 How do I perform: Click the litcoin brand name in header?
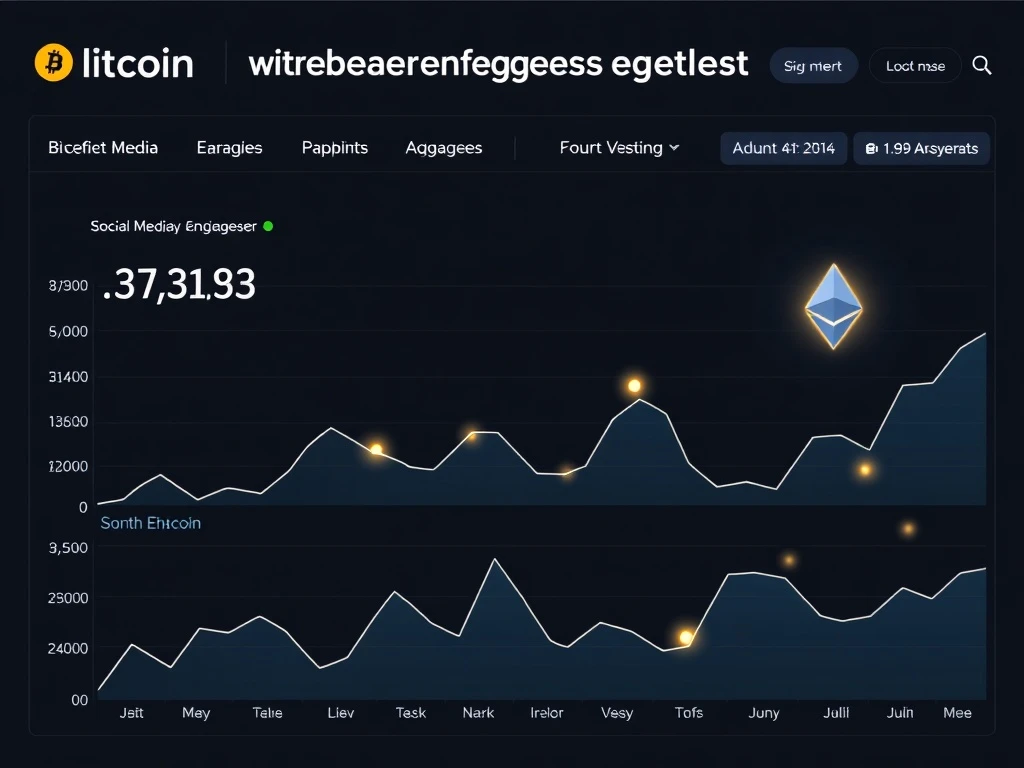click(x=137, y=63)
